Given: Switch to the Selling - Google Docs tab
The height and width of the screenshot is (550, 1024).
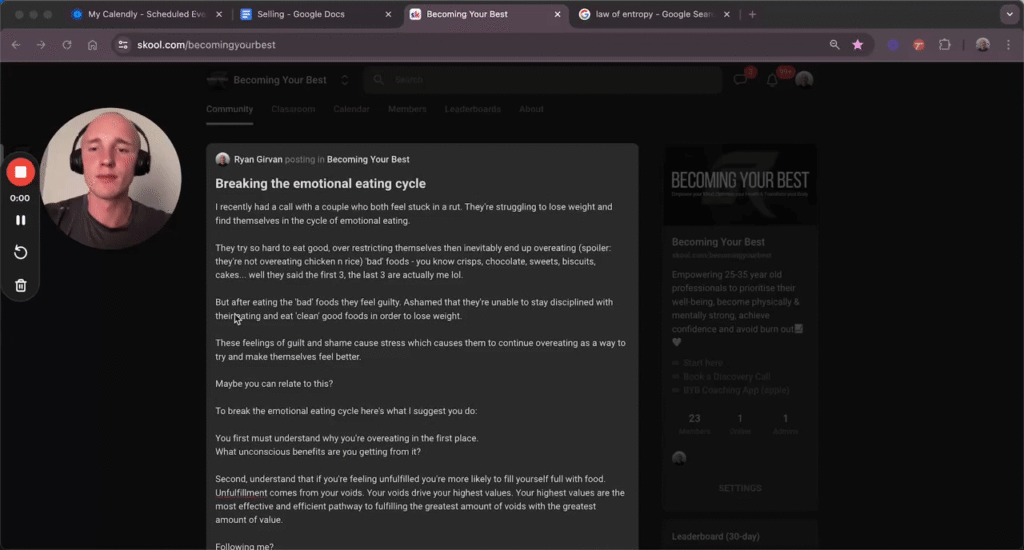Looking at the screenshot, I should pos(316,14).
